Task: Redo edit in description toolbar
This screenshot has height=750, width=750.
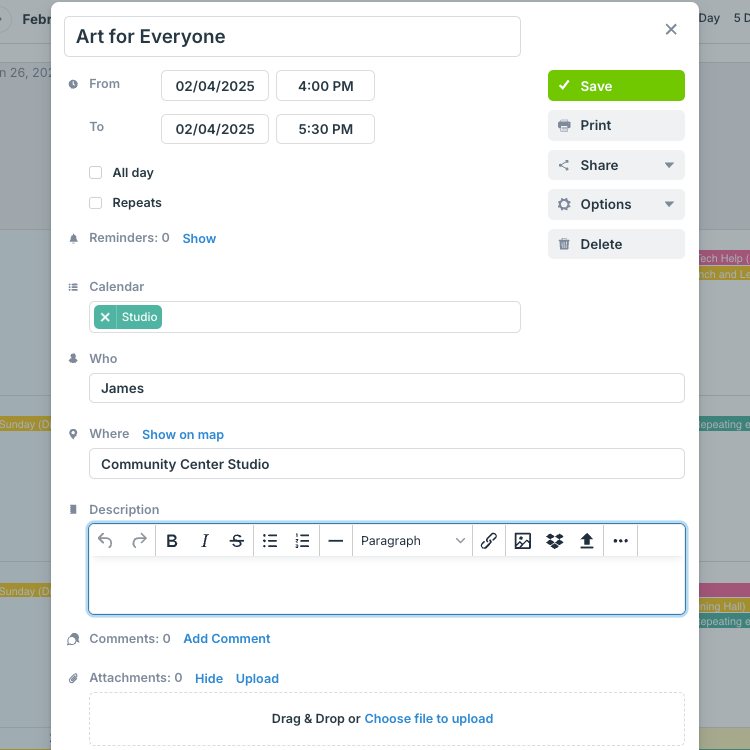Action: (x=139, y=540)
